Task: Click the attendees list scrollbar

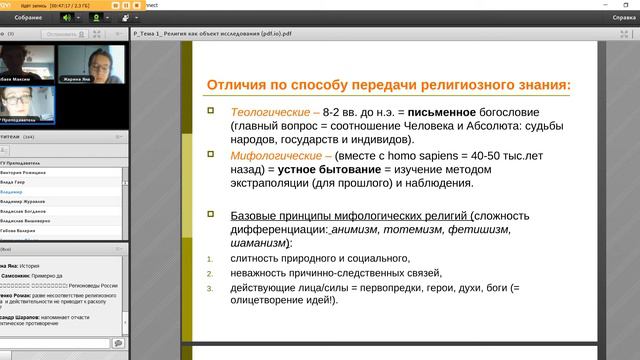Action: 125,203
